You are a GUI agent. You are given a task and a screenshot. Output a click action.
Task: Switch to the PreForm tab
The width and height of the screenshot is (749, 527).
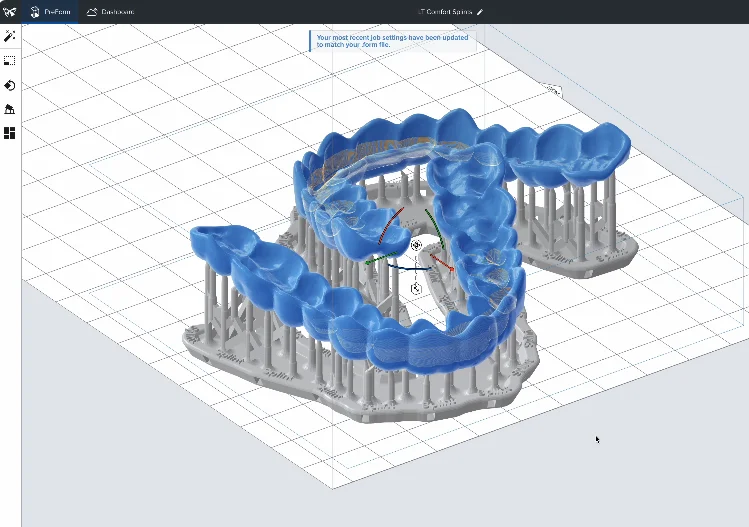click(50, 12)
